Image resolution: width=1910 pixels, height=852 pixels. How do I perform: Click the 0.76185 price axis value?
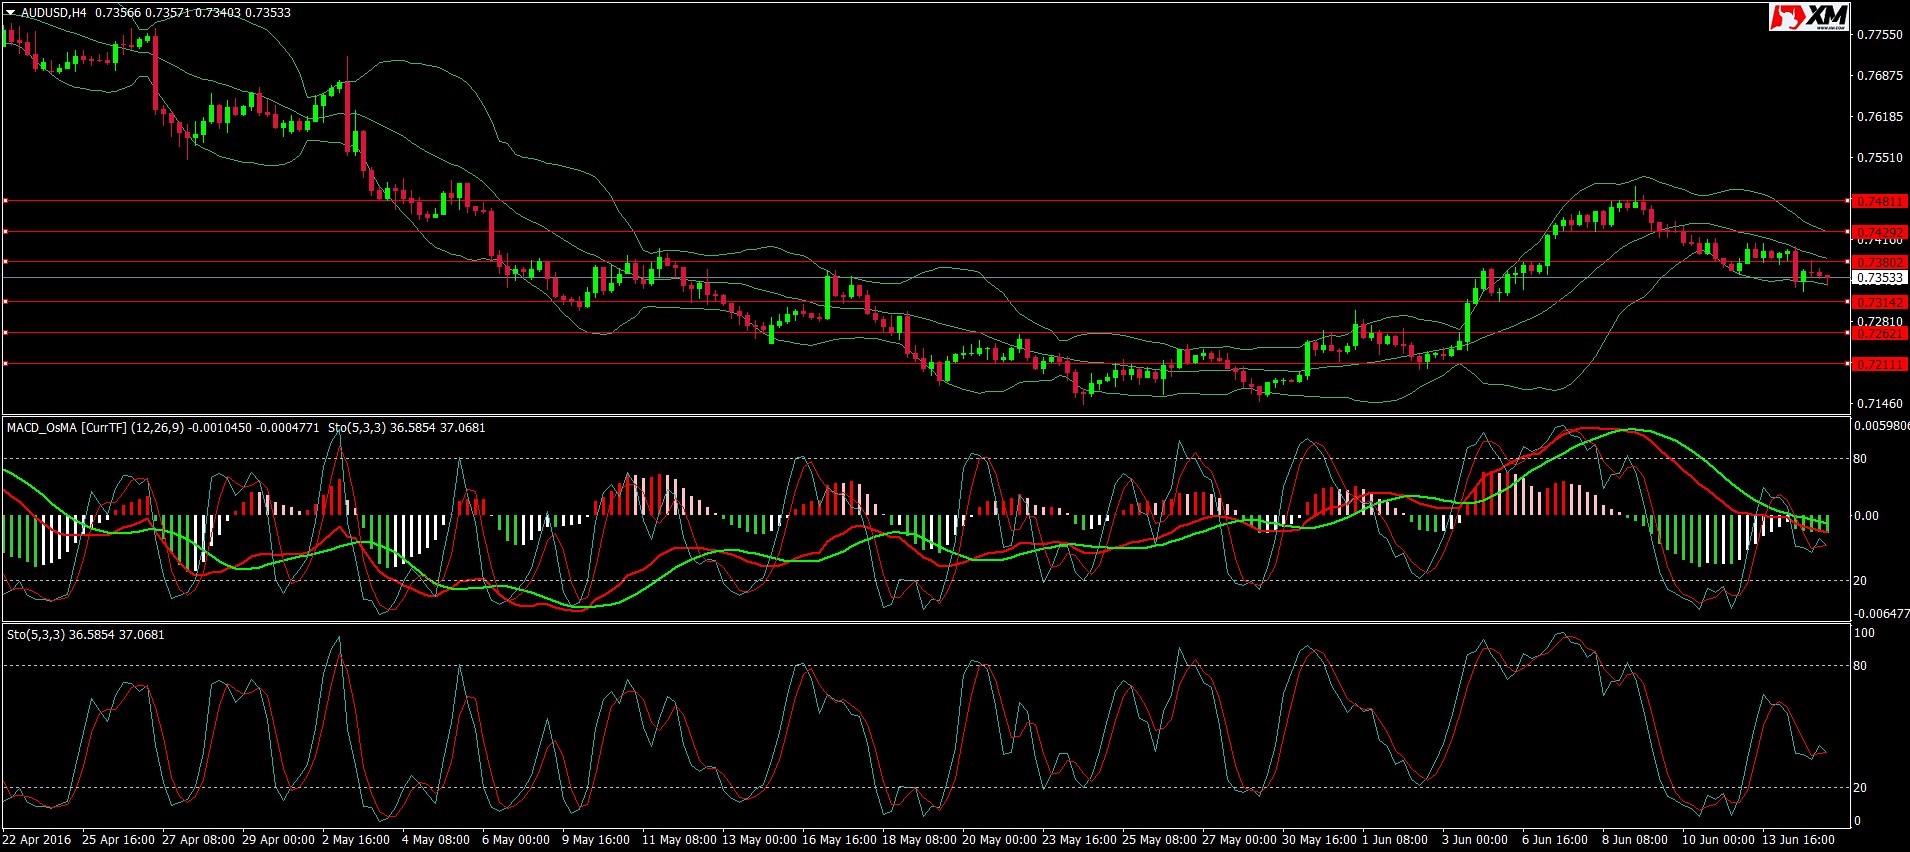(x=1879, y=117)
